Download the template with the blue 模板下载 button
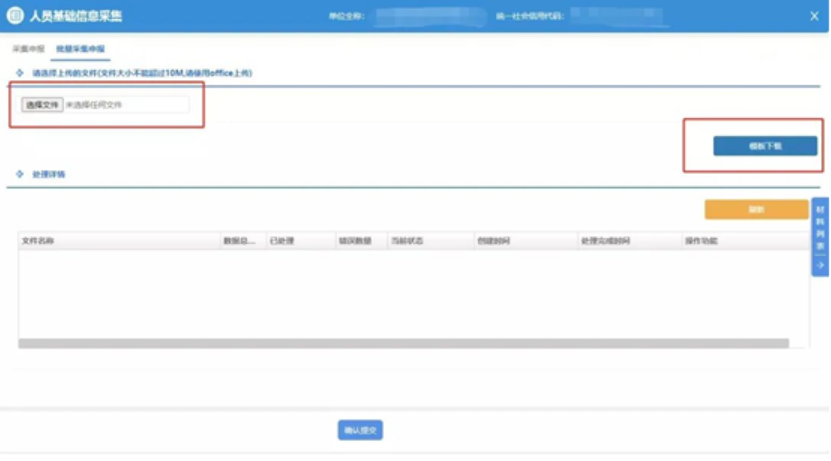Viewport: 831px width, 461px height. [765, 146]
